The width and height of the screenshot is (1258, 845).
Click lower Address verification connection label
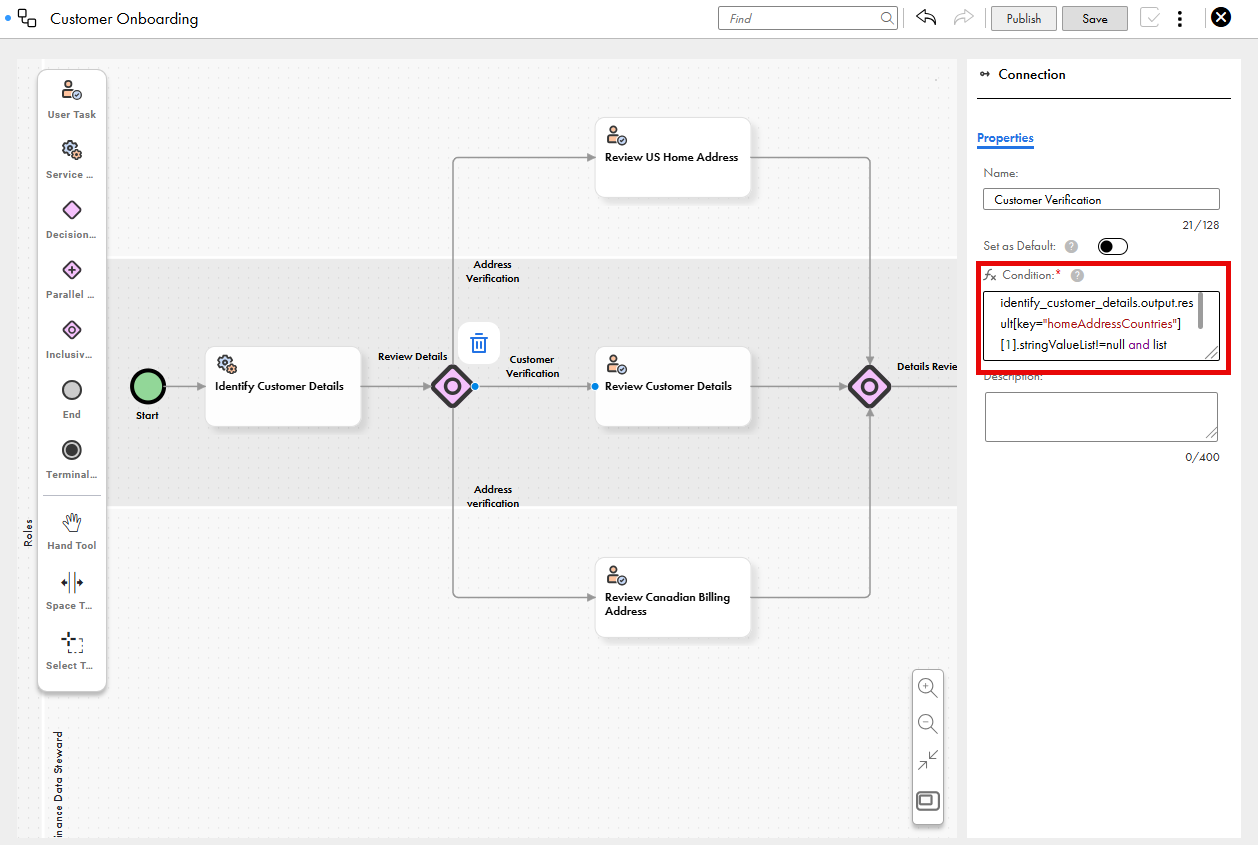tap(493, 496)
